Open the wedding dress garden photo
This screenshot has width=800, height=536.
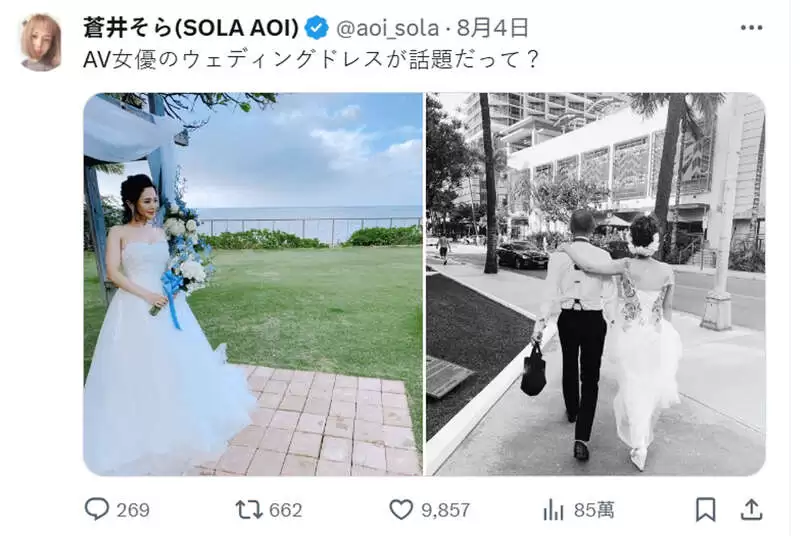tap(253, 284)
